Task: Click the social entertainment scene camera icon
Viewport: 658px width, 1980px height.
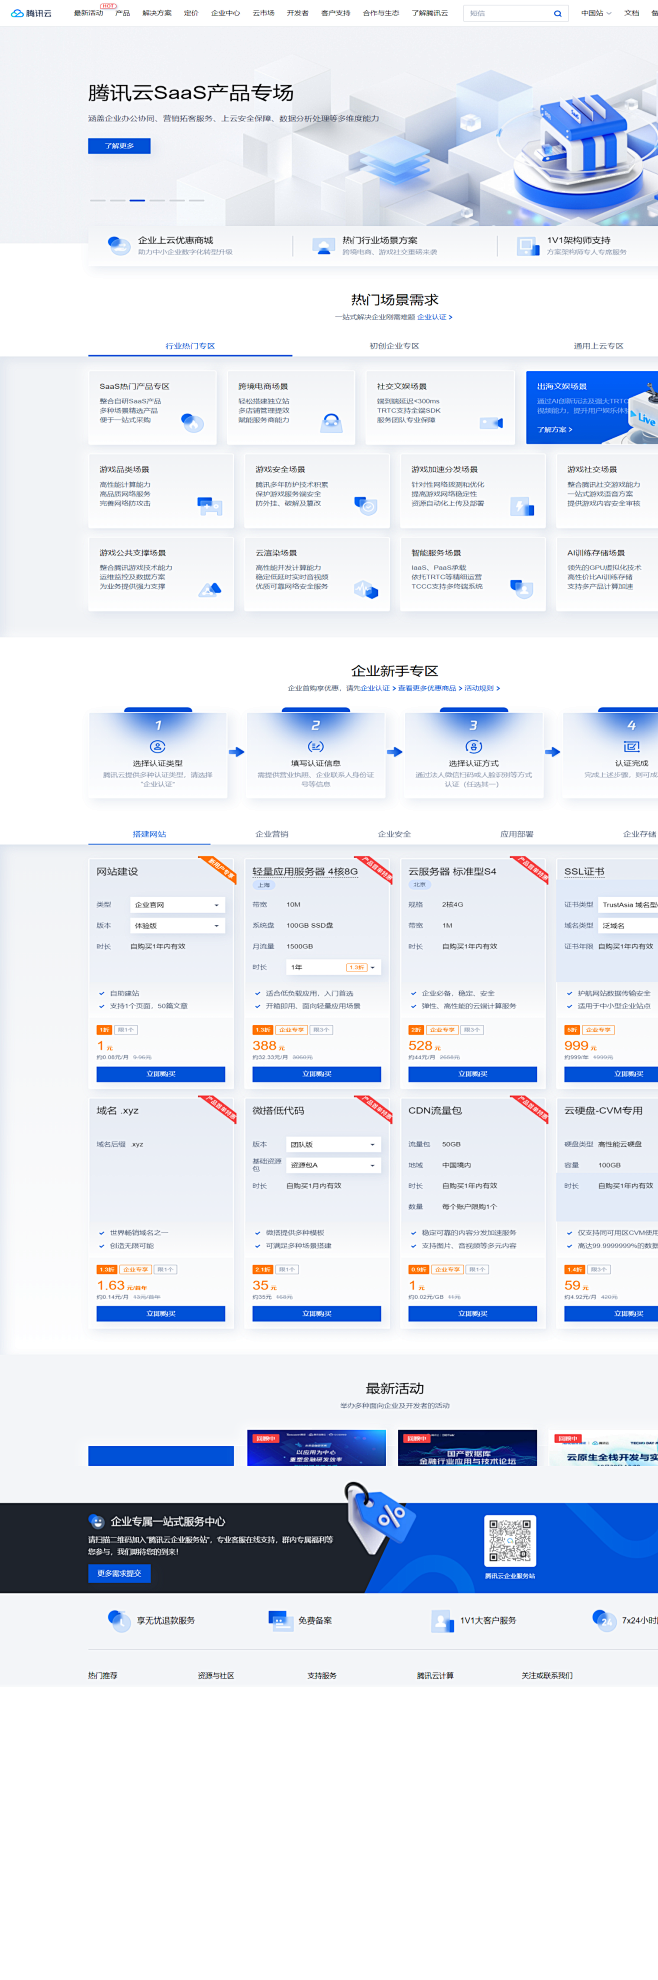Action: (491, 423)
